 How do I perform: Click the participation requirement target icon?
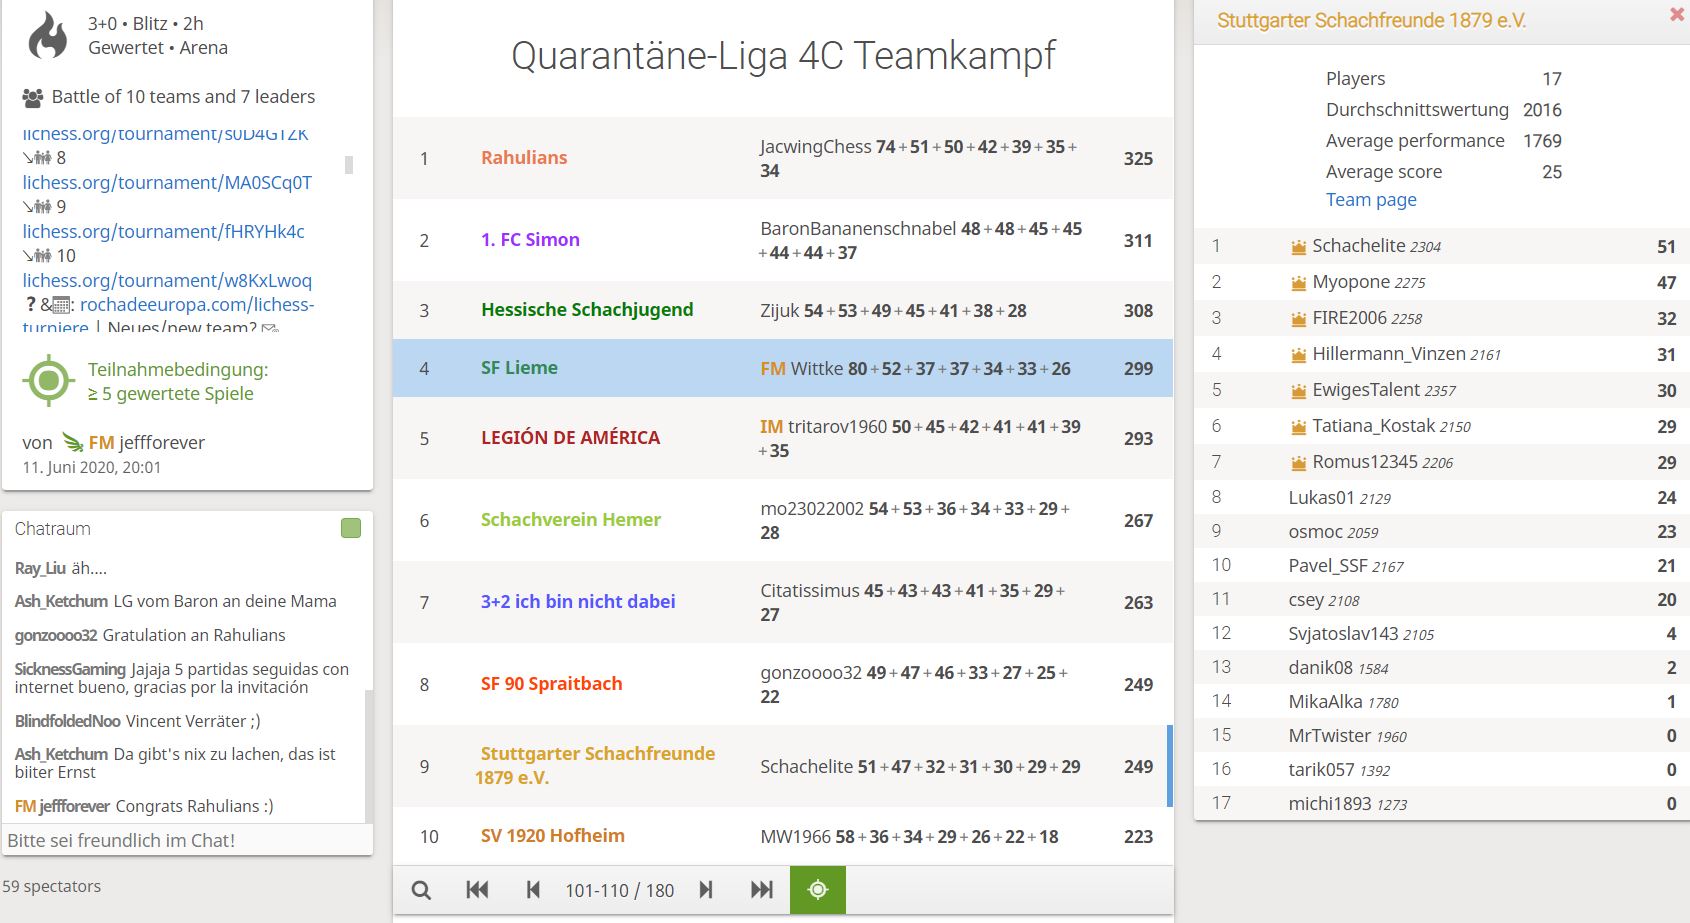point(49,380)
